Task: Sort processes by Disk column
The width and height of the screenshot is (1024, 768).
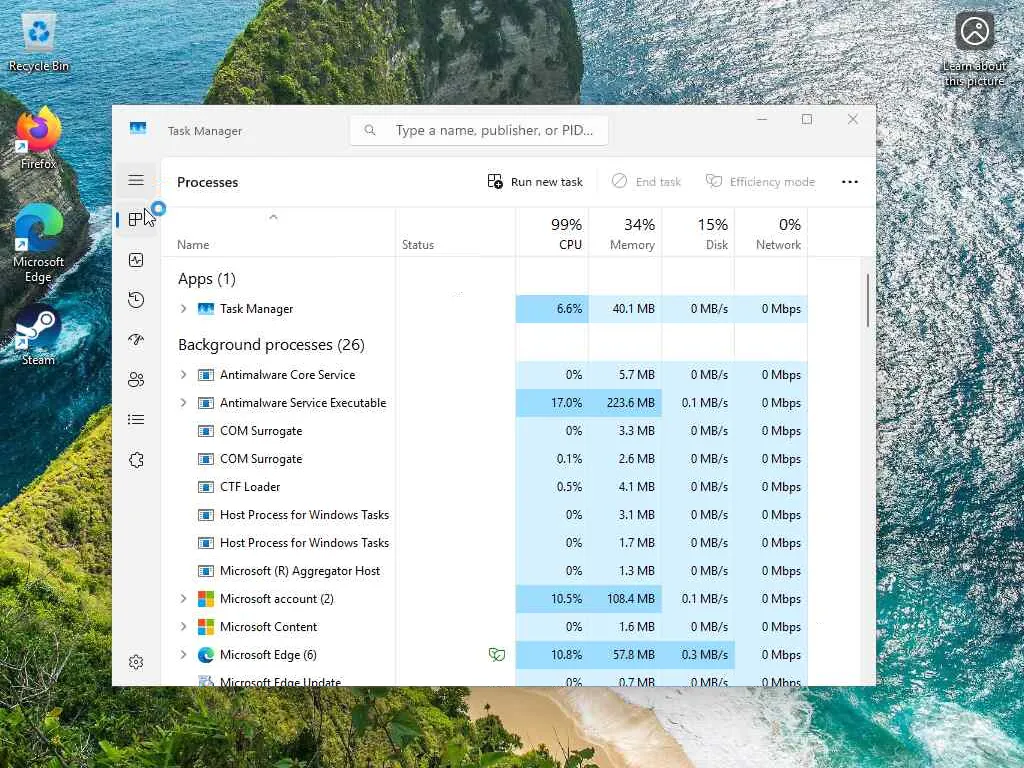Action: click(x=698, y=232)
